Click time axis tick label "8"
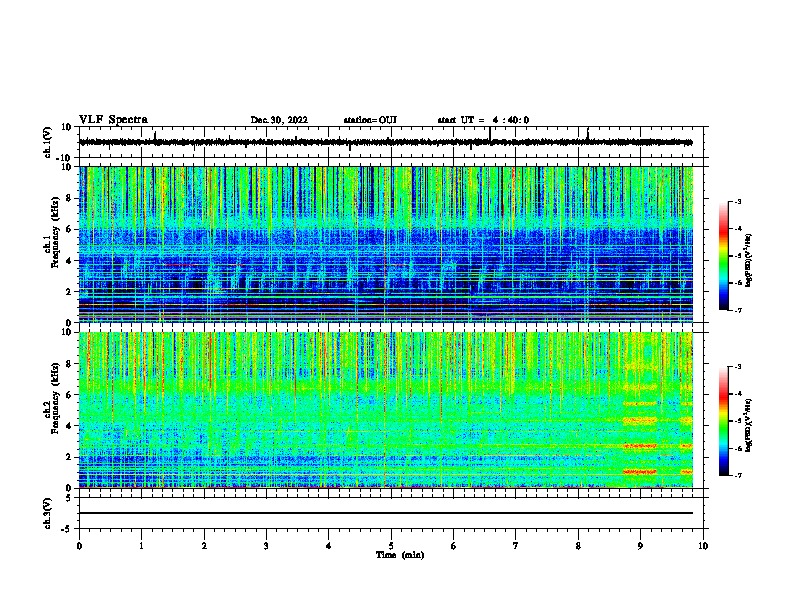Image resolution: width=792 pixels, height=612 pixels. point(578,546)
